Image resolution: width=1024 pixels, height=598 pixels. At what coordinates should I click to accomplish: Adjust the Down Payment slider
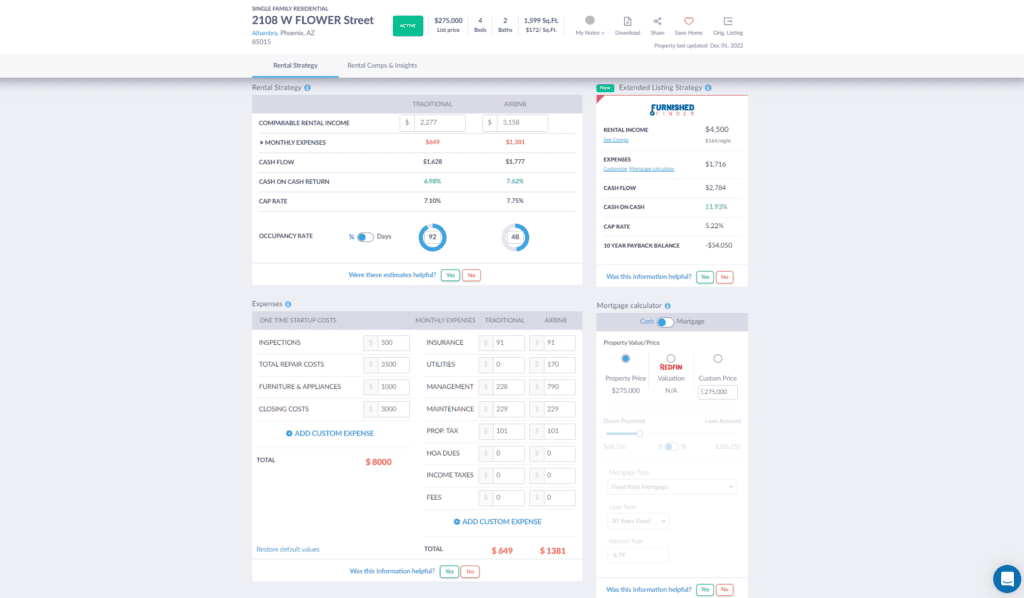click(x=640, y=434)
